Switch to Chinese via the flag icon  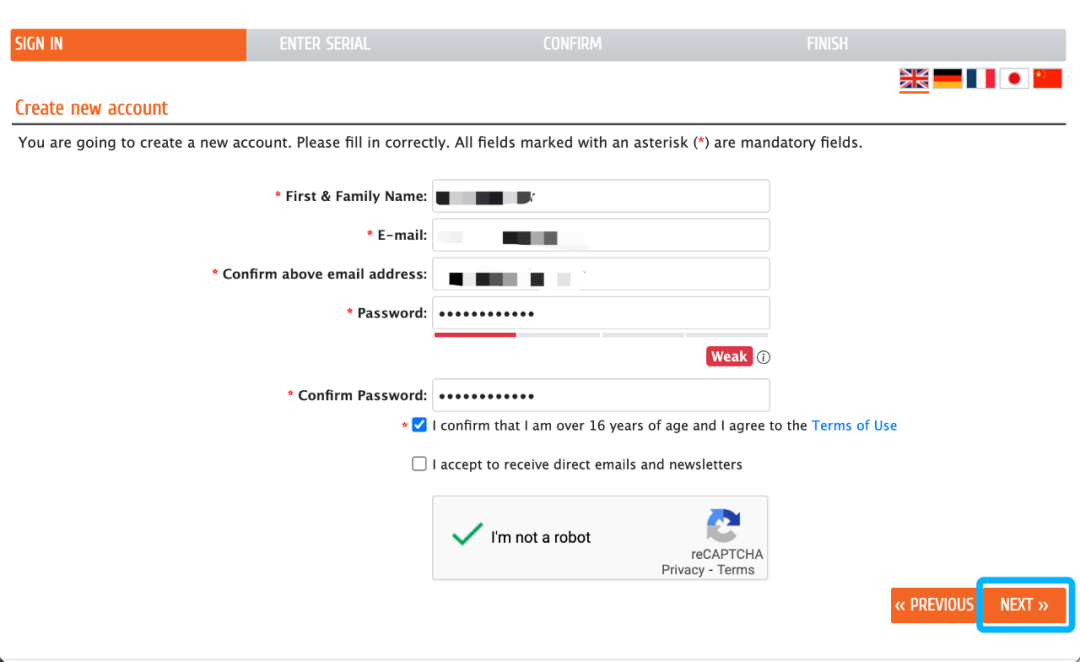(x=1047, y=79)
